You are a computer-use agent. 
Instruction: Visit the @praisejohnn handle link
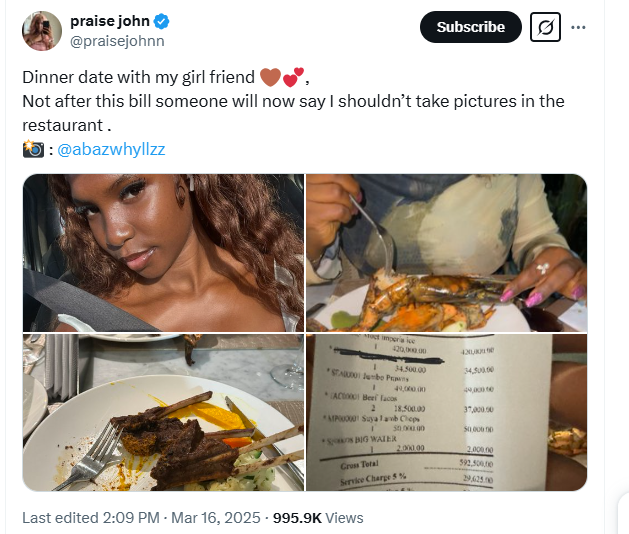coord(117,41)
